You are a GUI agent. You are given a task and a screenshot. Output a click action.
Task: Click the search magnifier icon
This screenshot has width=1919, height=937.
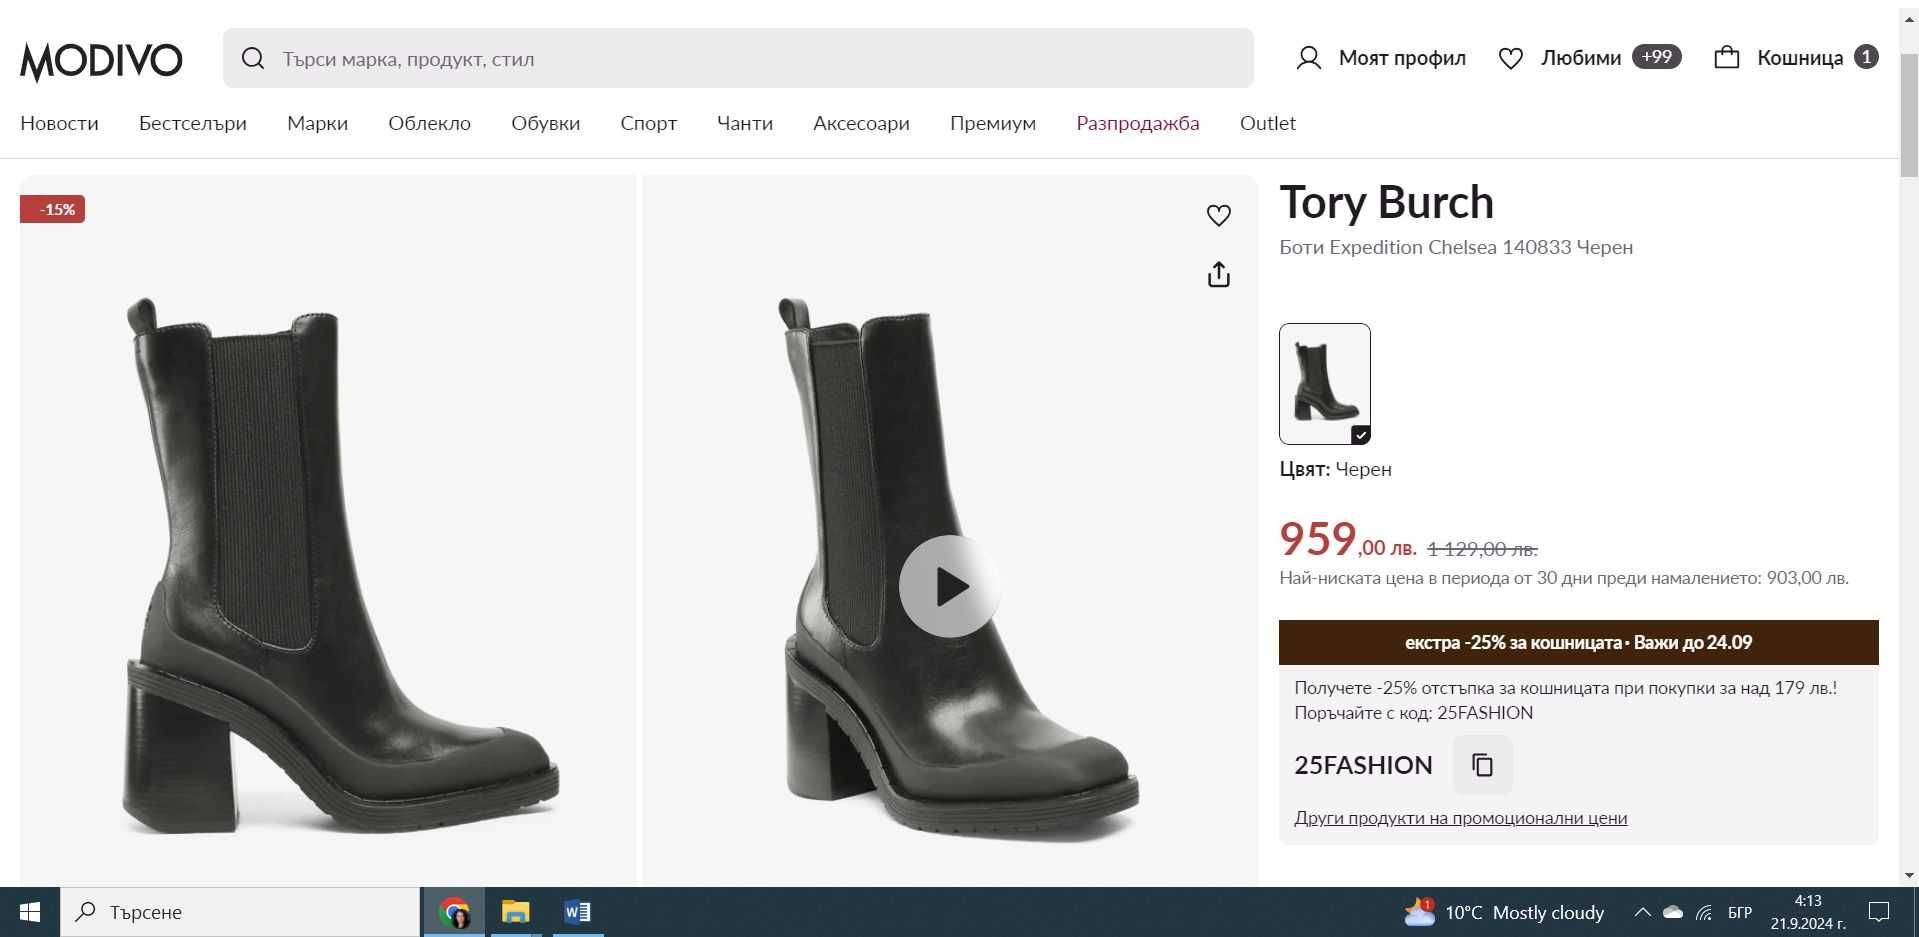[253, 58]
